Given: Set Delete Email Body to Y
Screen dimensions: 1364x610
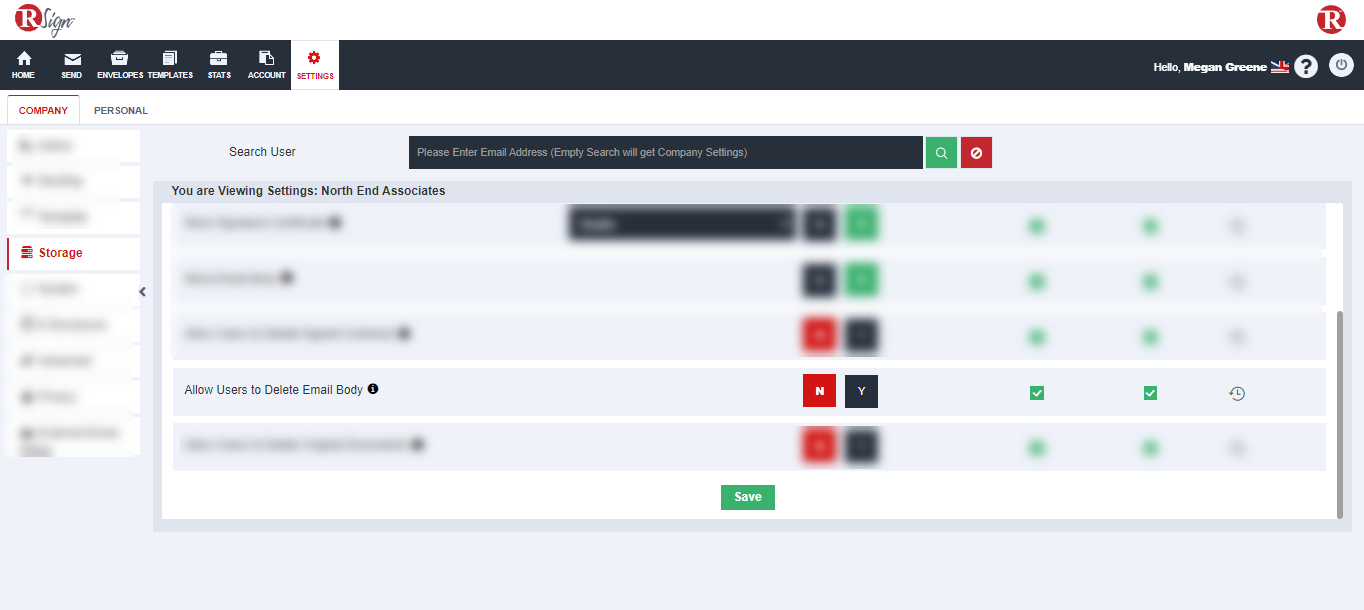Looking at the screenshot, I should (861, 391).
